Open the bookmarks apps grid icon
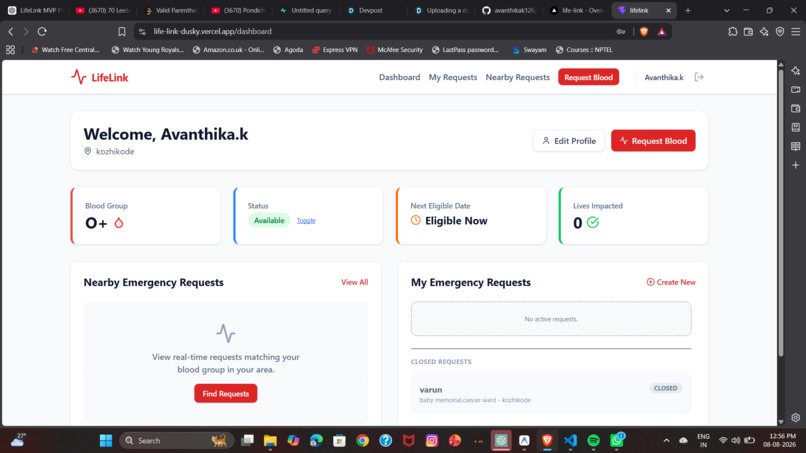 pyautogui.click(x=10, y=50)
